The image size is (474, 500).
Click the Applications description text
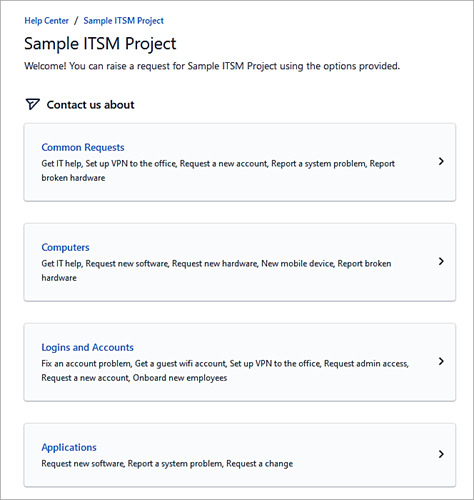[167, 464]
